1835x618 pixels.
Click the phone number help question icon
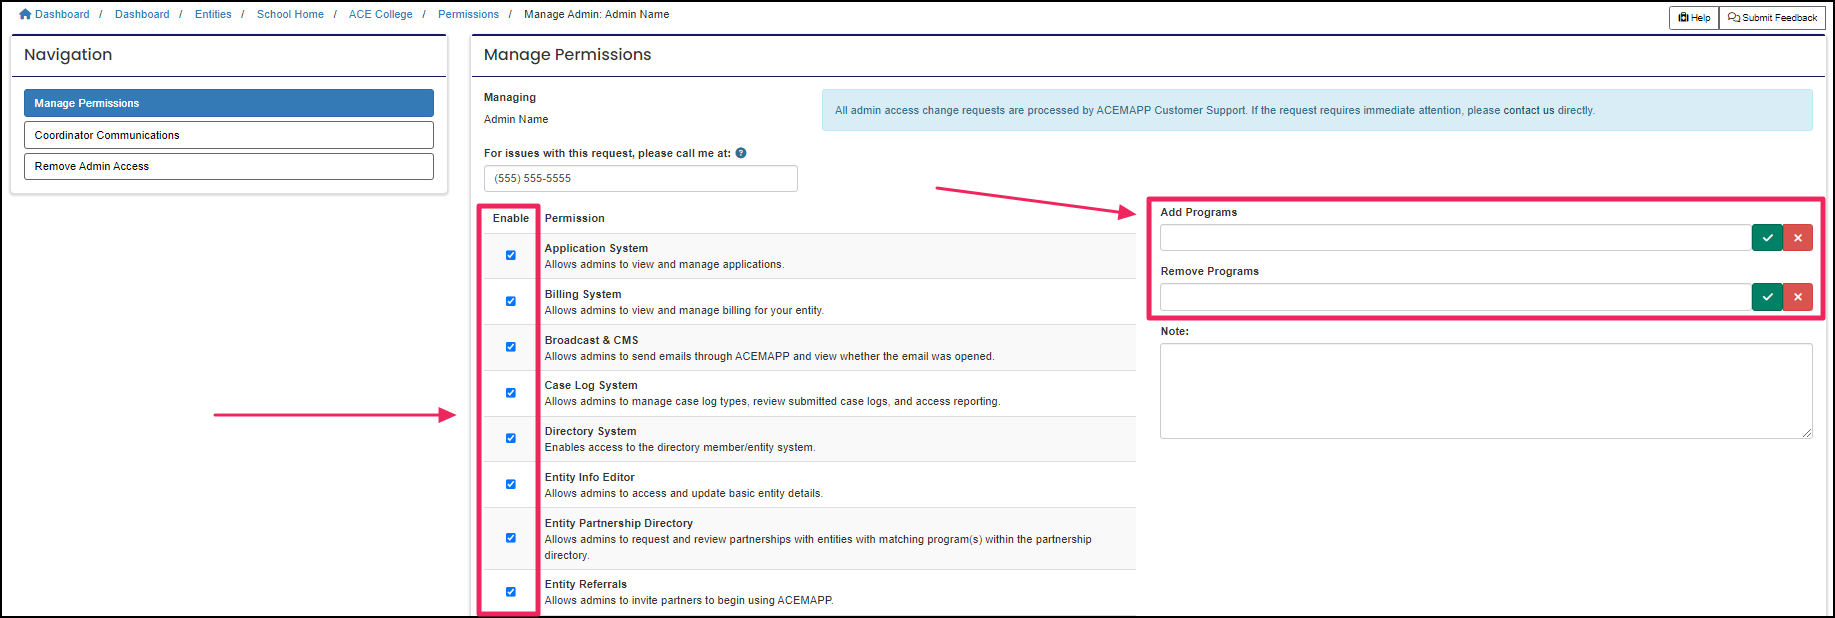click(x=741, y=153)
